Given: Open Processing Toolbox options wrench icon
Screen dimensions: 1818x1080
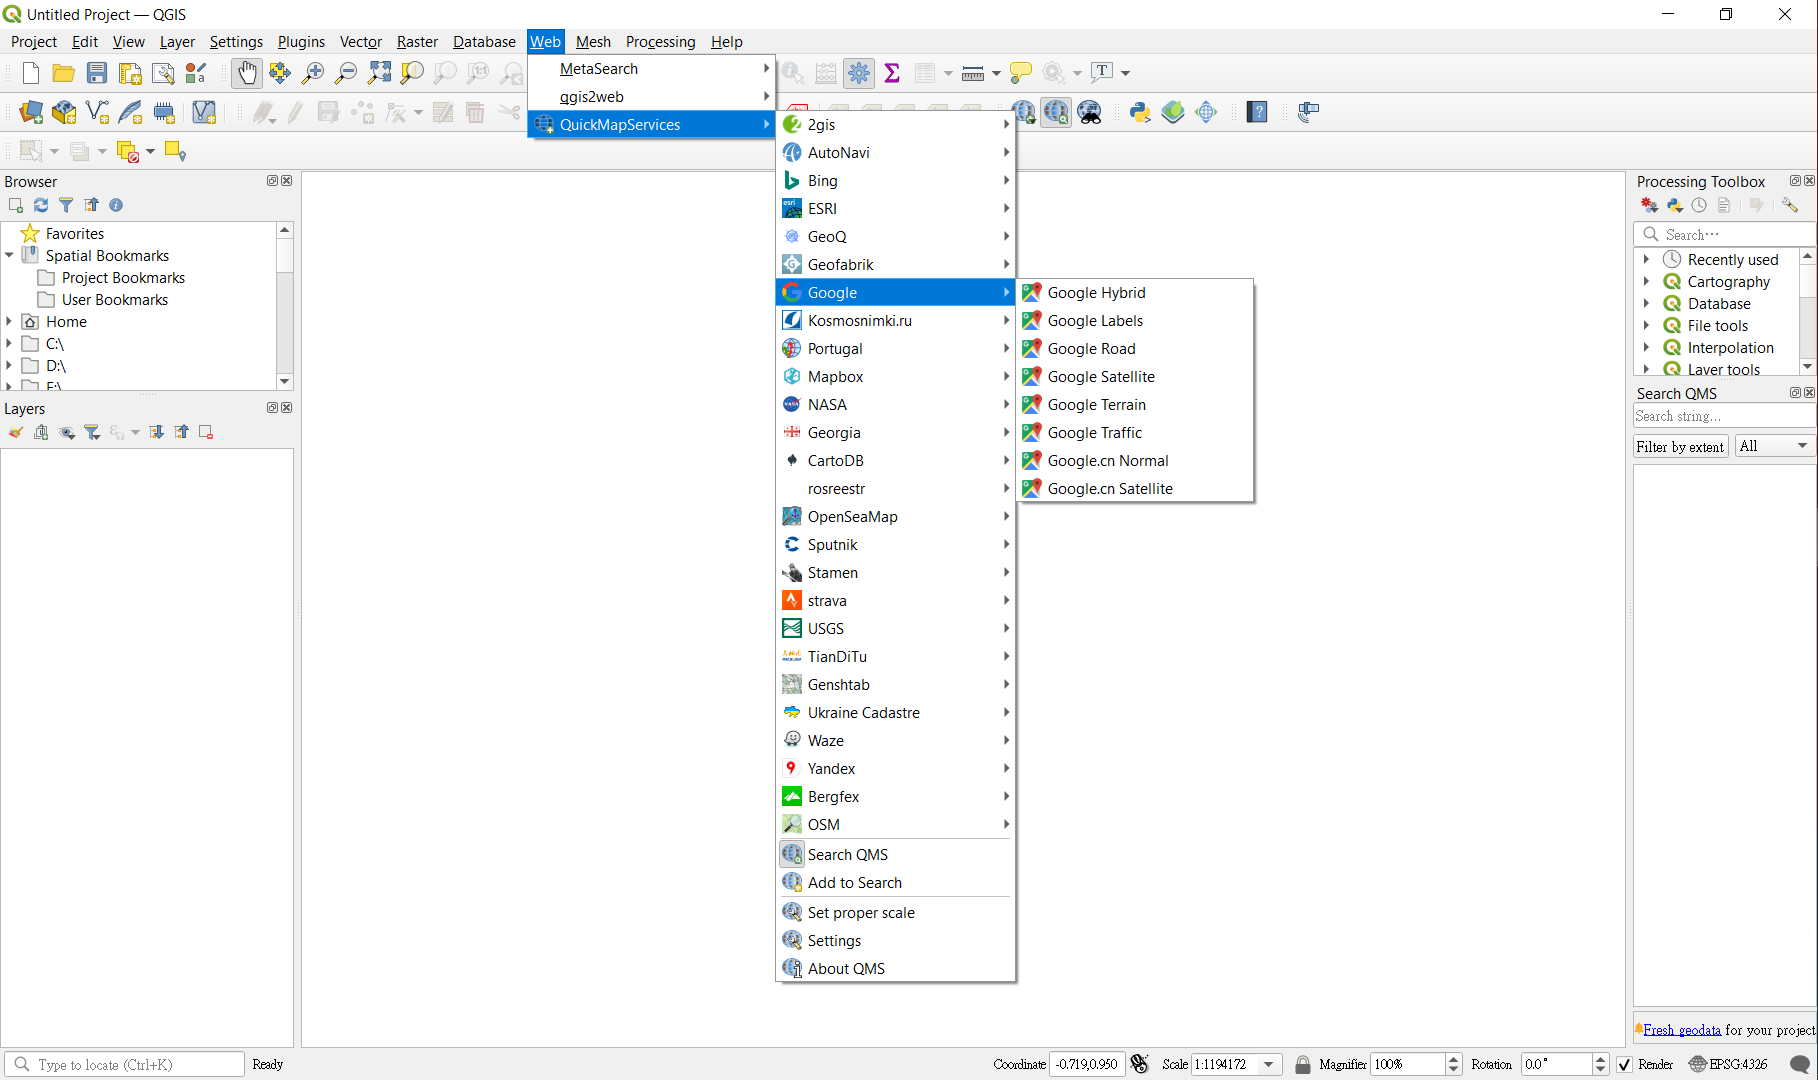Looking at the screenshot, I should tap(1790, 205).
